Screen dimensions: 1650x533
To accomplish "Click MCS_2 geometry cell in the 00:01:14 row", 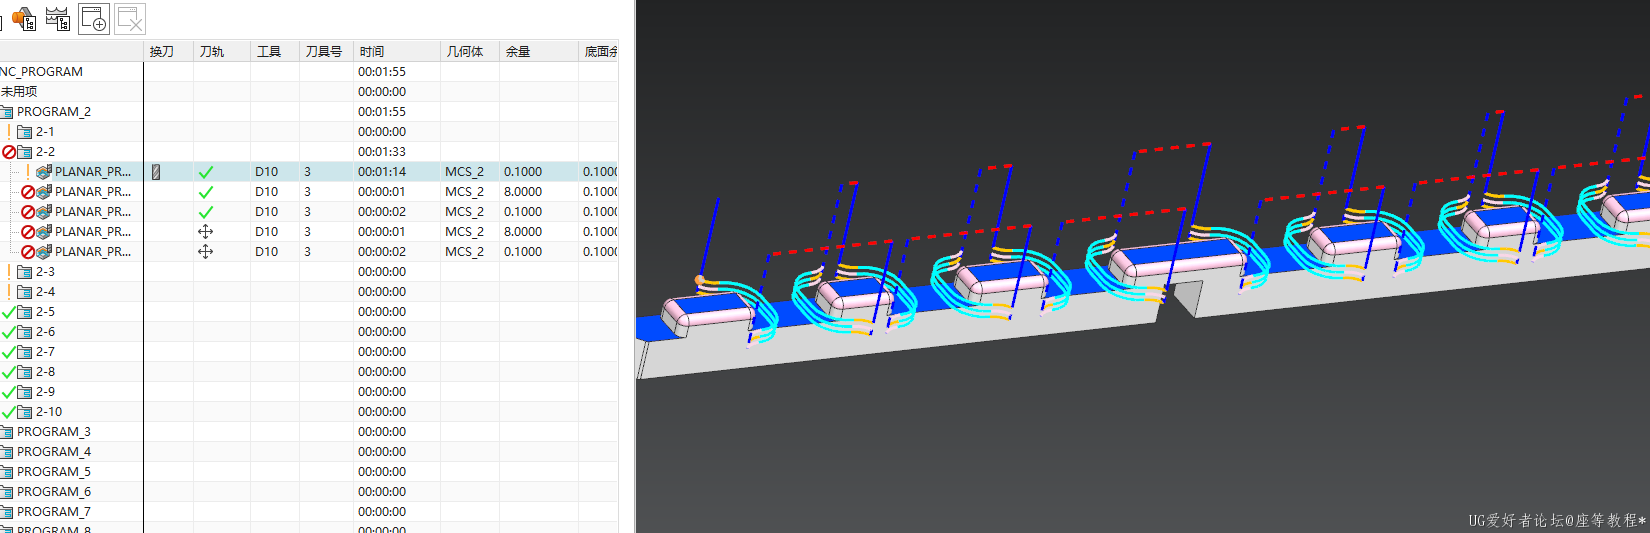I will 464,172.
